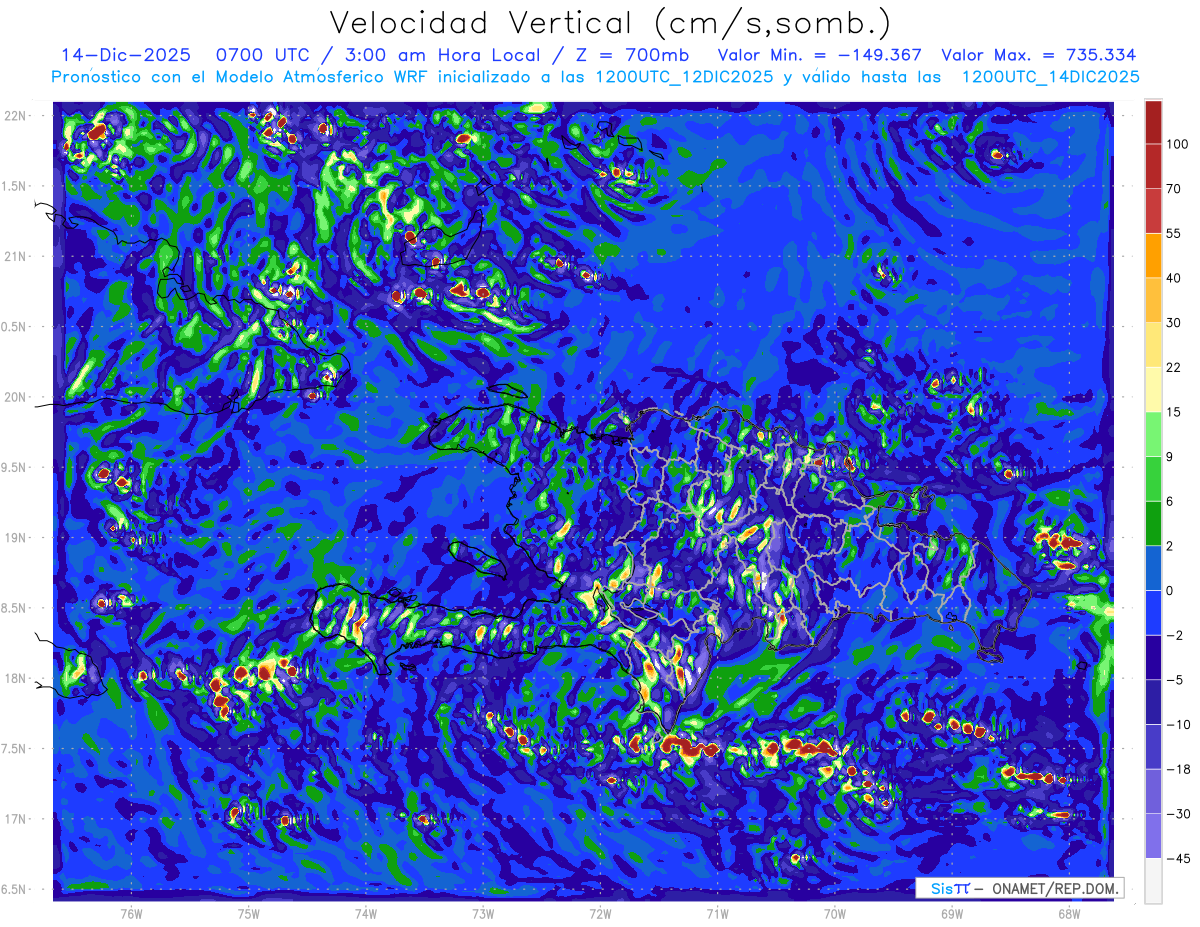This screenshot has width=1200, height=927.
Task: Click the white swatch below -45
Action: tap(1153, 881)
